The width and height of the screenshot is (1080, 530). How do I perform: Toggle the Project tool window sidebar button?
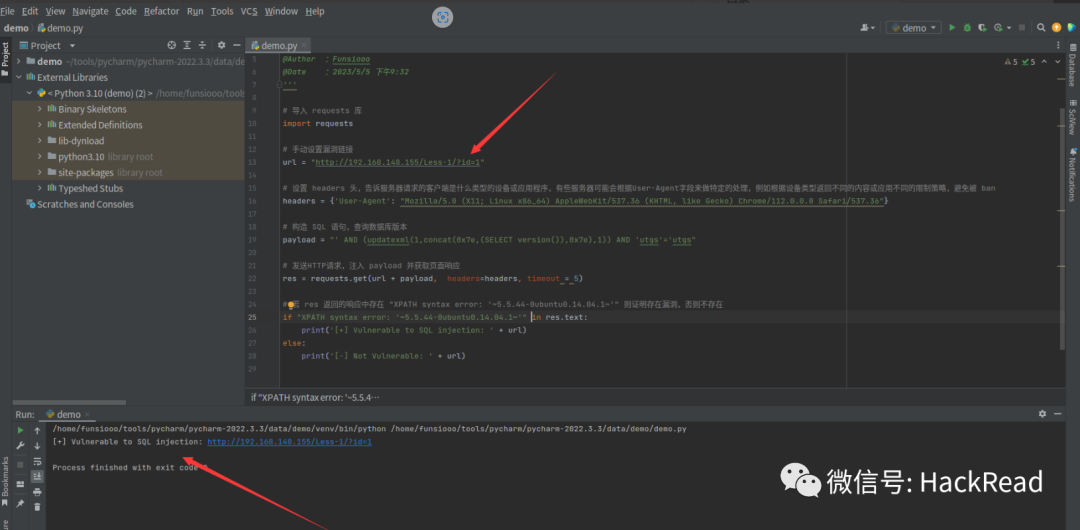(x=6, y=59)
